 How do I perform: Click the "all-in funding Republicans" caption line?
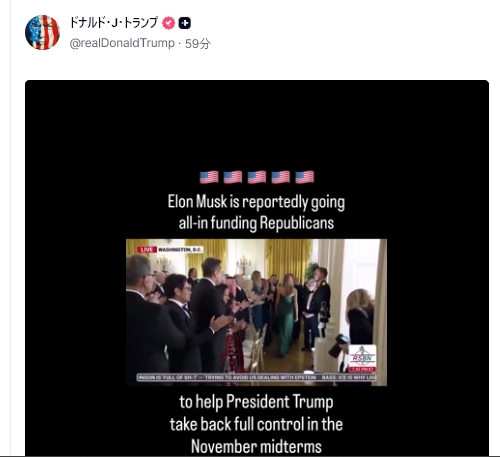pyautogui.click(x=256, y=223)
